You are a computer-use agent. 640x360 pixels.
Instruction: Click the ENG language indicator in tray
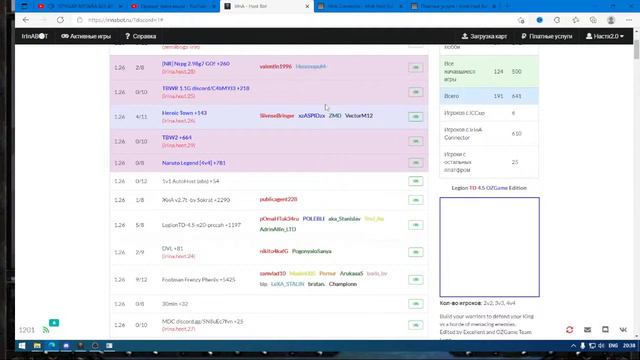pyautogui.click(x=613, y=346)
